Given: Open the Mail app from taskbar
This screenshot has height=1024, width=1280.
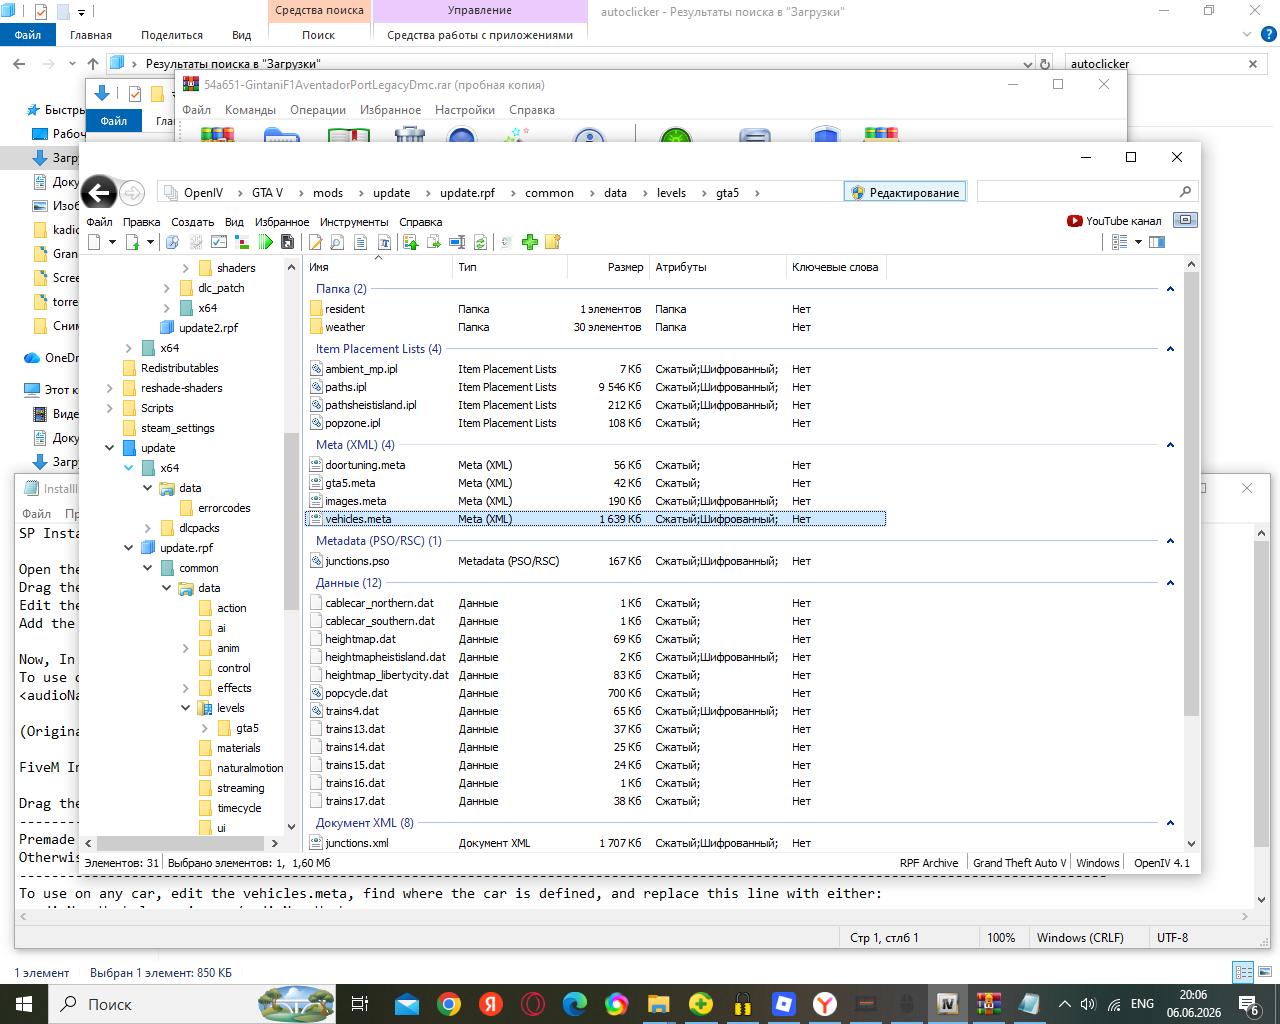Looking at the screenshot, I should click(407, 1004).
